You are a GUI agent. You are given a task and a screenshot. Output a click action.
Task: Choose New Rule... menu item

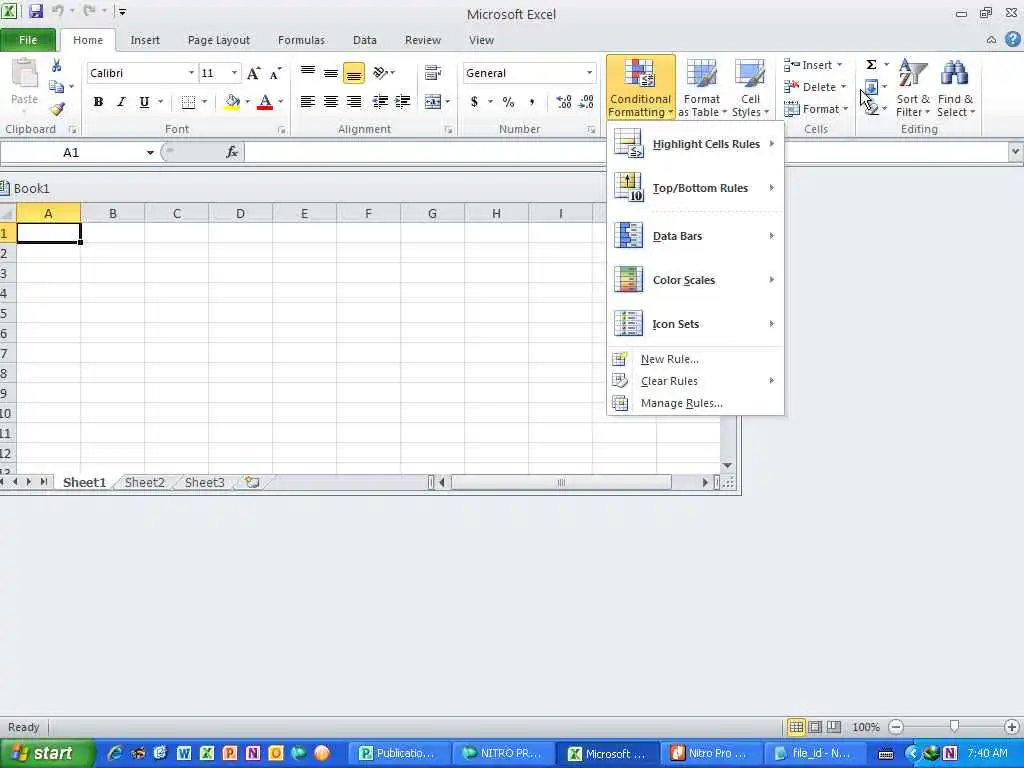pyautogui.click(x=696, y=359)
